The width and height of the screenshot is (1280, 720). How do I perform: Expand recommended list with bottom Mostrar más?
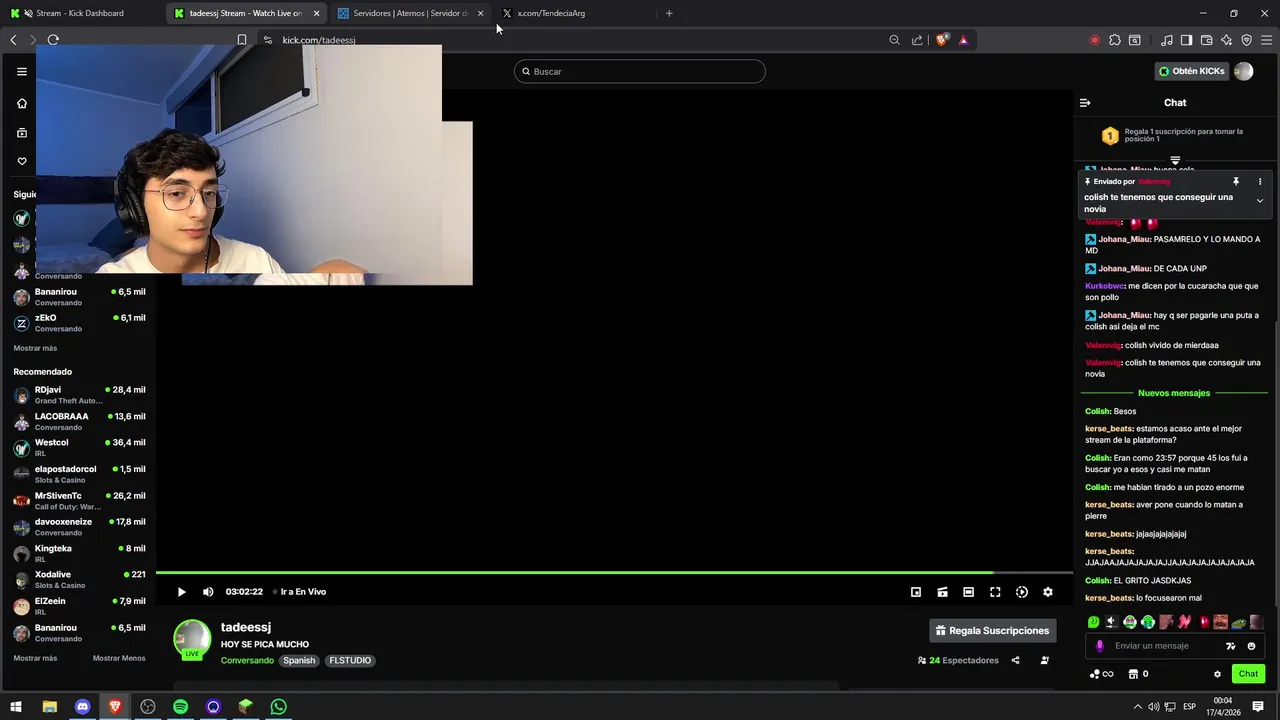tap(35, 658)
